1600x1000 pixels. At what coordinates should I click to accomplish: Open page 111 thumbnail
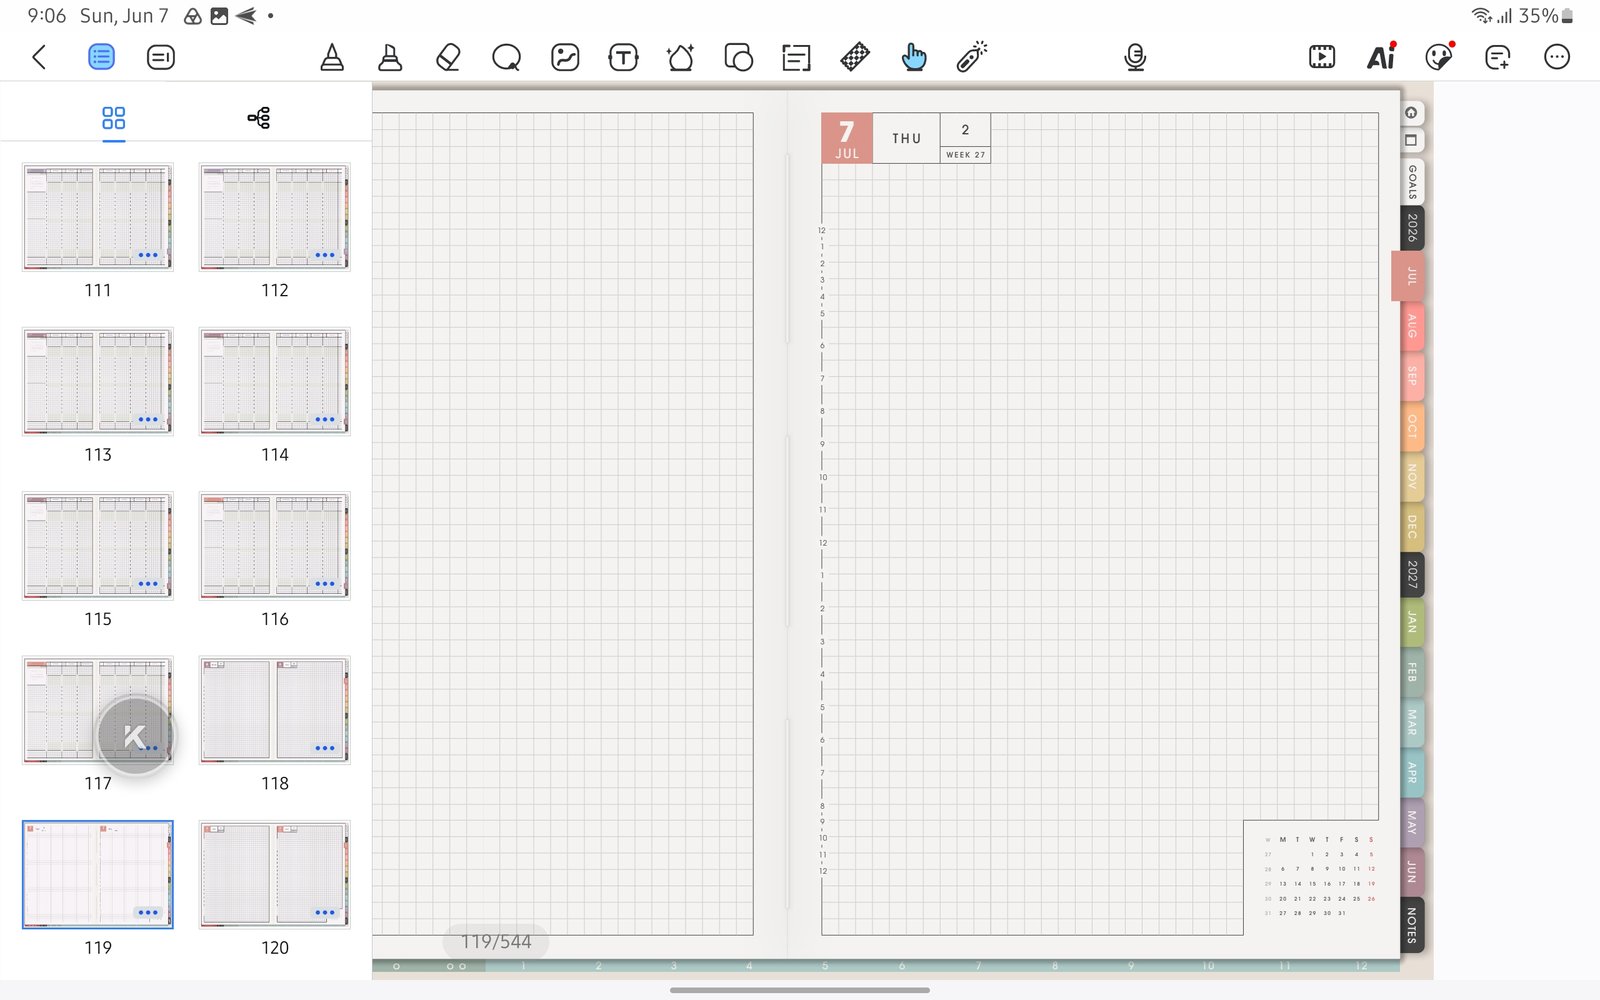pyautogui.click(x=98, y=217)
